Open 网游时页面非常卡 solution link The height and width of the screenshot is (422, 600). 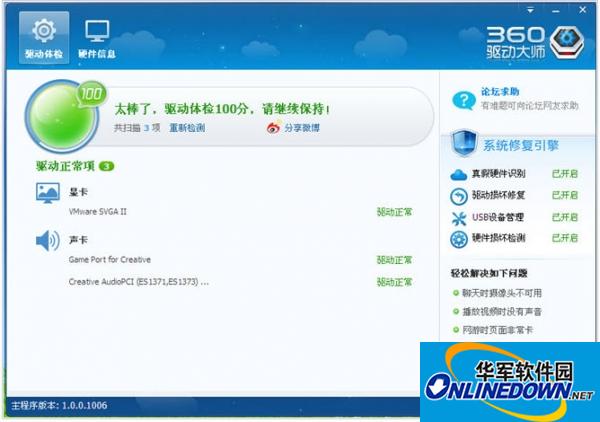pos(497,330)
